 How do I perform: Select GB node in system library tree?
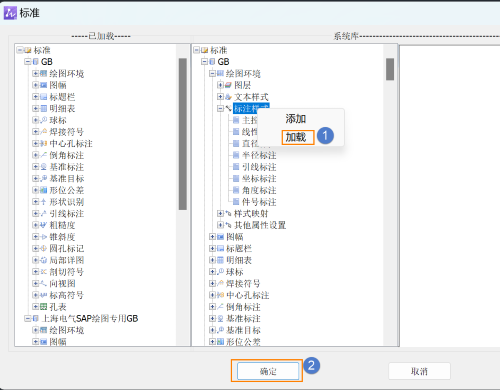click(223, 62)
